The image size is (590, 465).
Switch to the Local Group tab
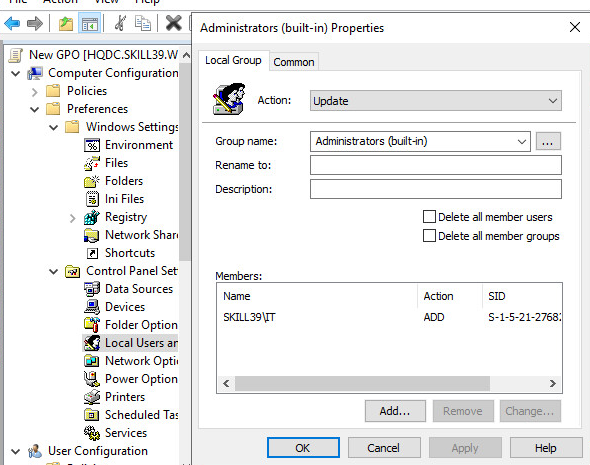click(x=233, y=60)
